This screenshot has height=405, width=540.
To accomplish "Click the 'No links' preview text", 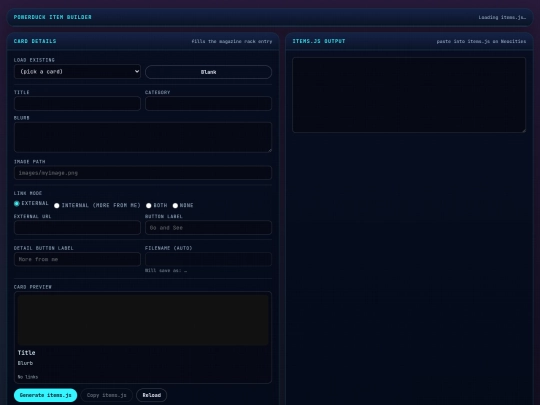I will pyautogui.click(x=28, y=377).
